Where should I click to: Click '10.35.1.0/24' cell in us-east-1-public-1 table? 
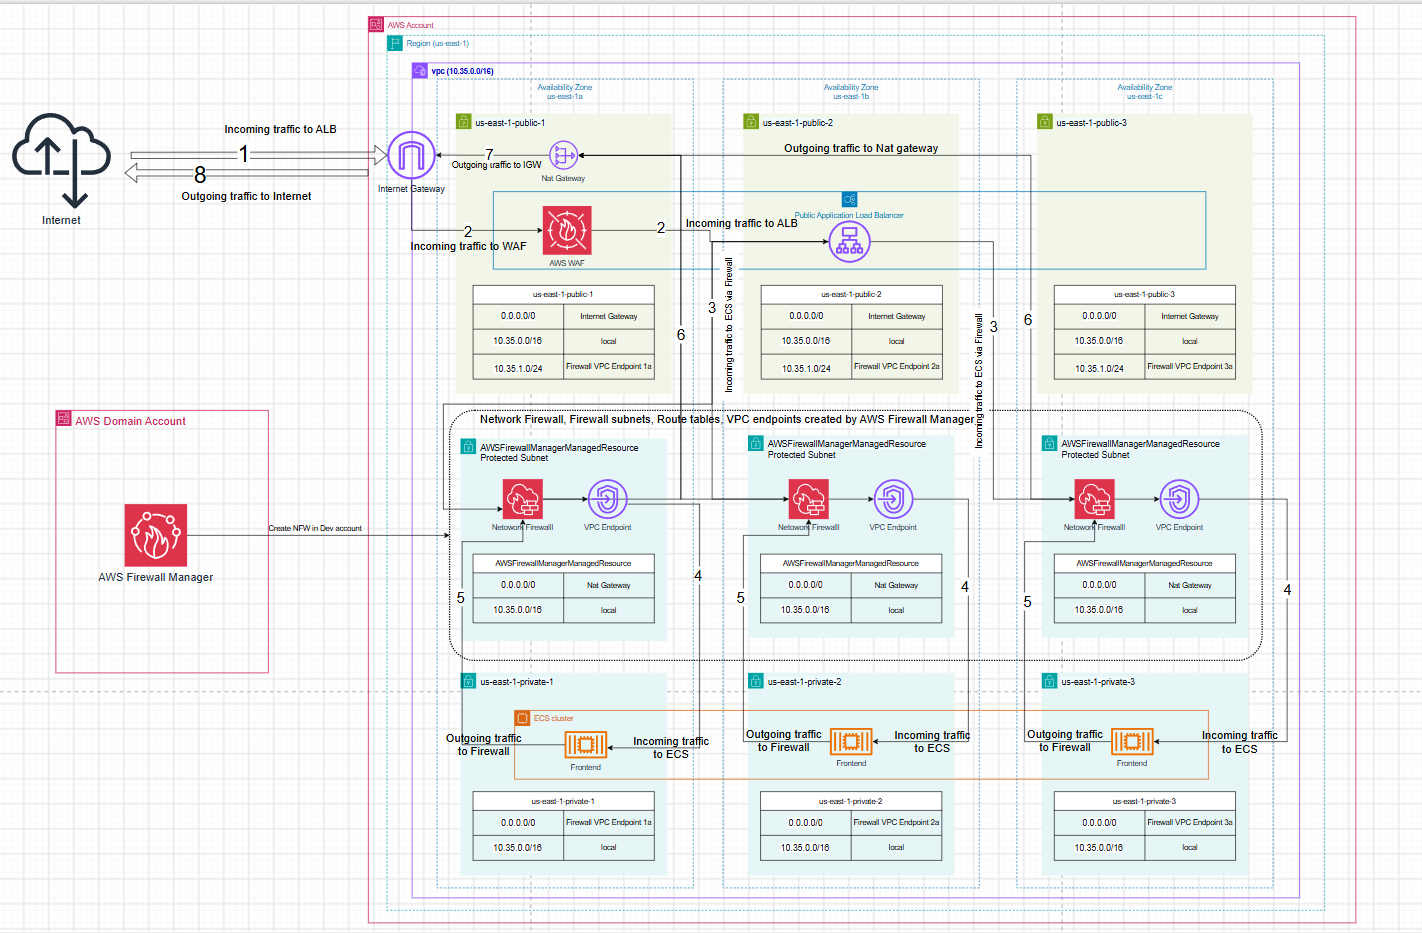[518, 368]
